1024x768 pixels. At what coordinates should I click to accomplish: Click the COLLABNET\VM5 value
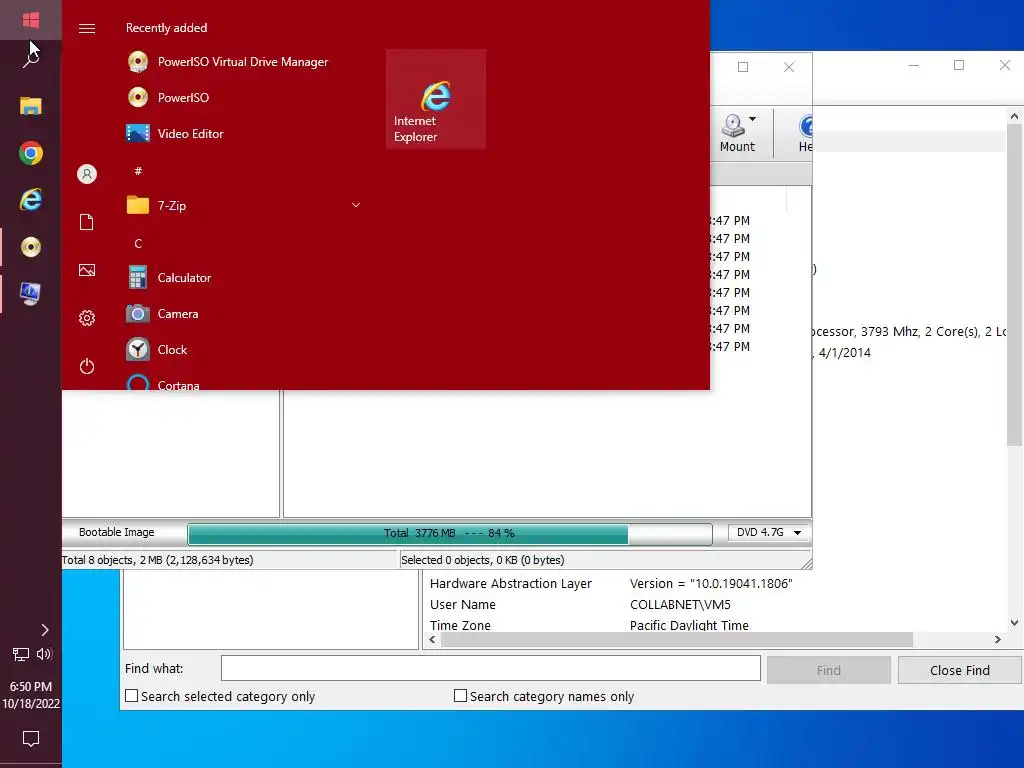tap(680, 605)
